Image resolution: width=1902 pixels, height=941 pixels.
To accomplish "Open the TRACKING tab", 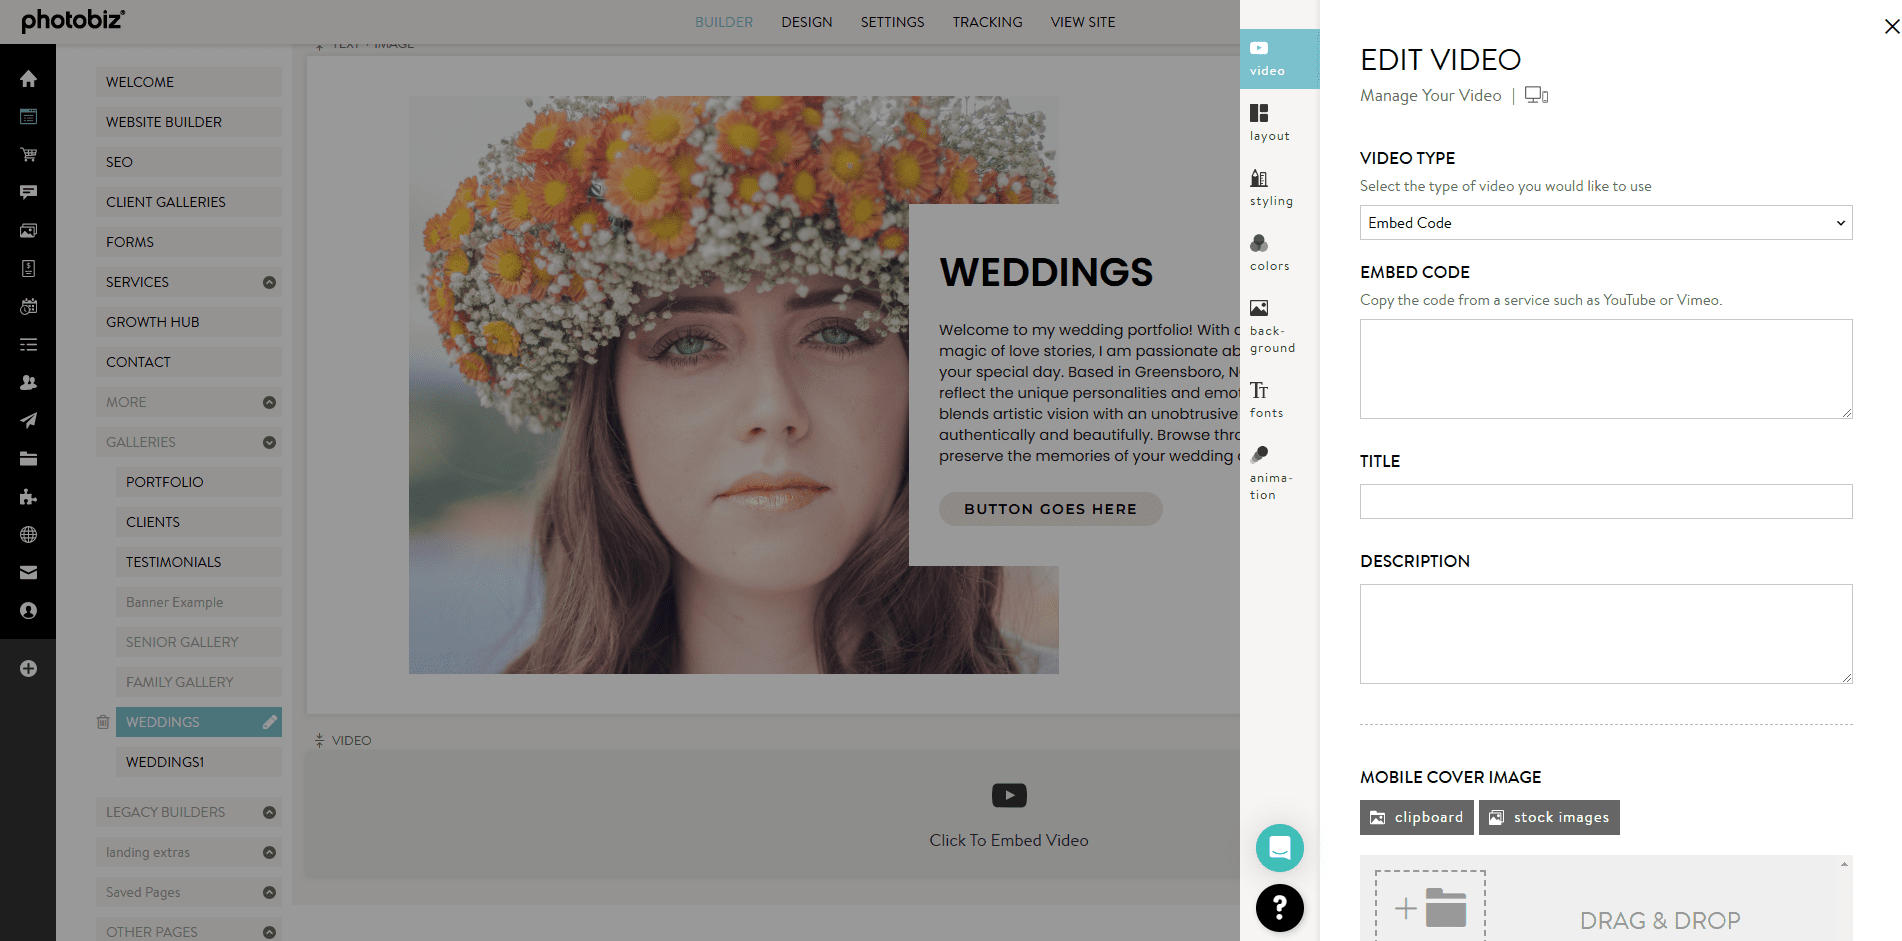I will click(x=986, y=22).
